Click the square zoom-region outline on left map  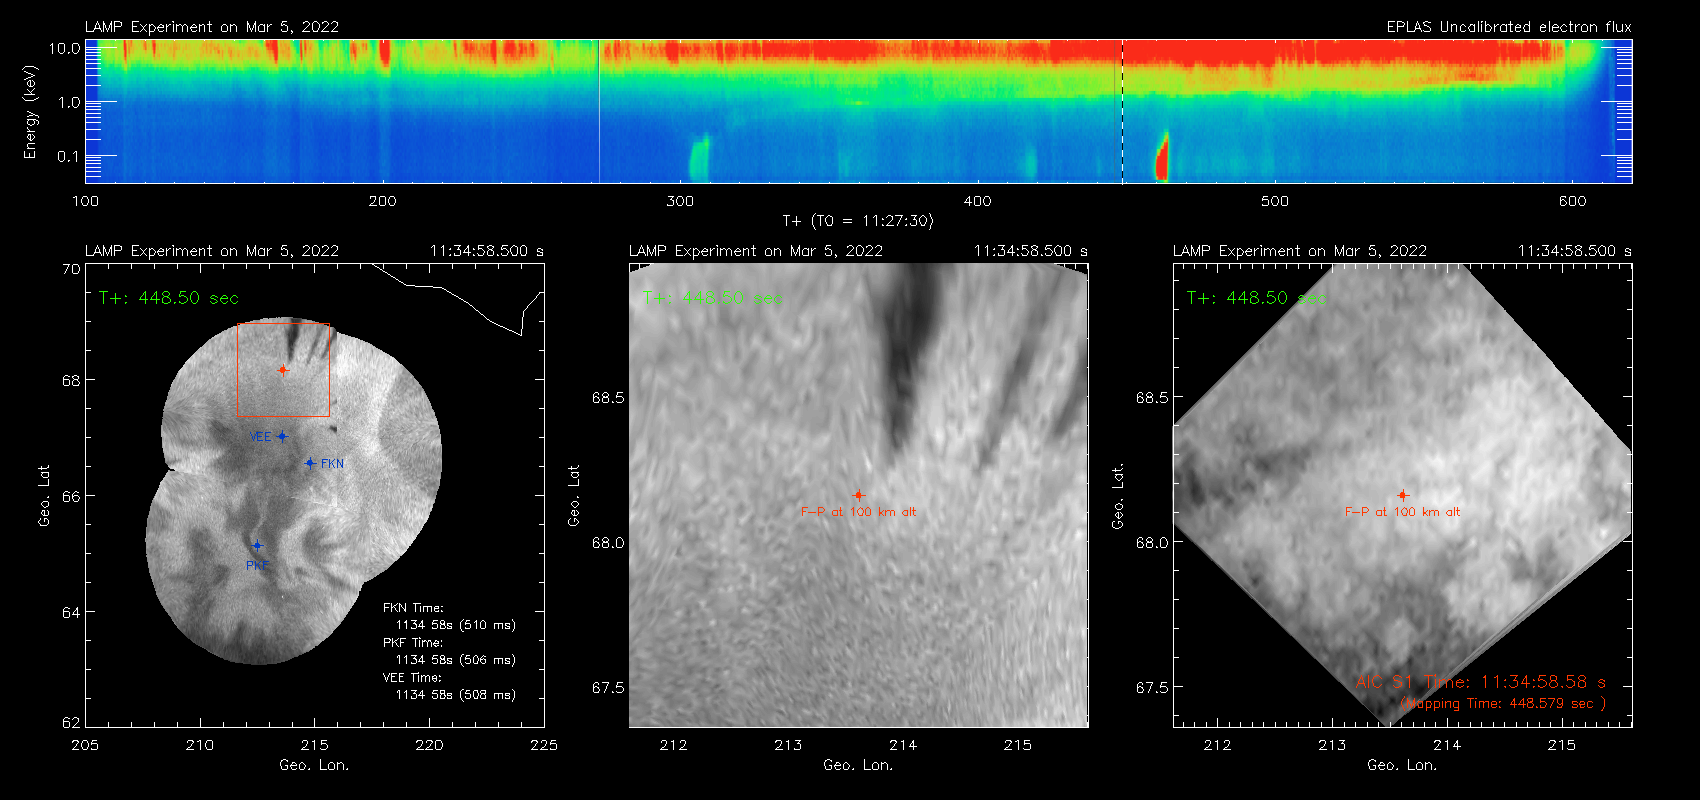click(x=283, y=369)
